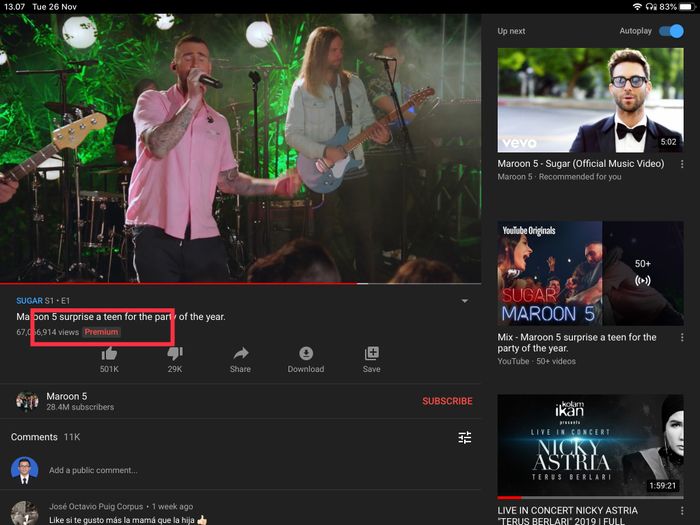Tap the comment Like si te gusto más
The width and height of the screenshot is (700, 525).
(x=128, y=520)
